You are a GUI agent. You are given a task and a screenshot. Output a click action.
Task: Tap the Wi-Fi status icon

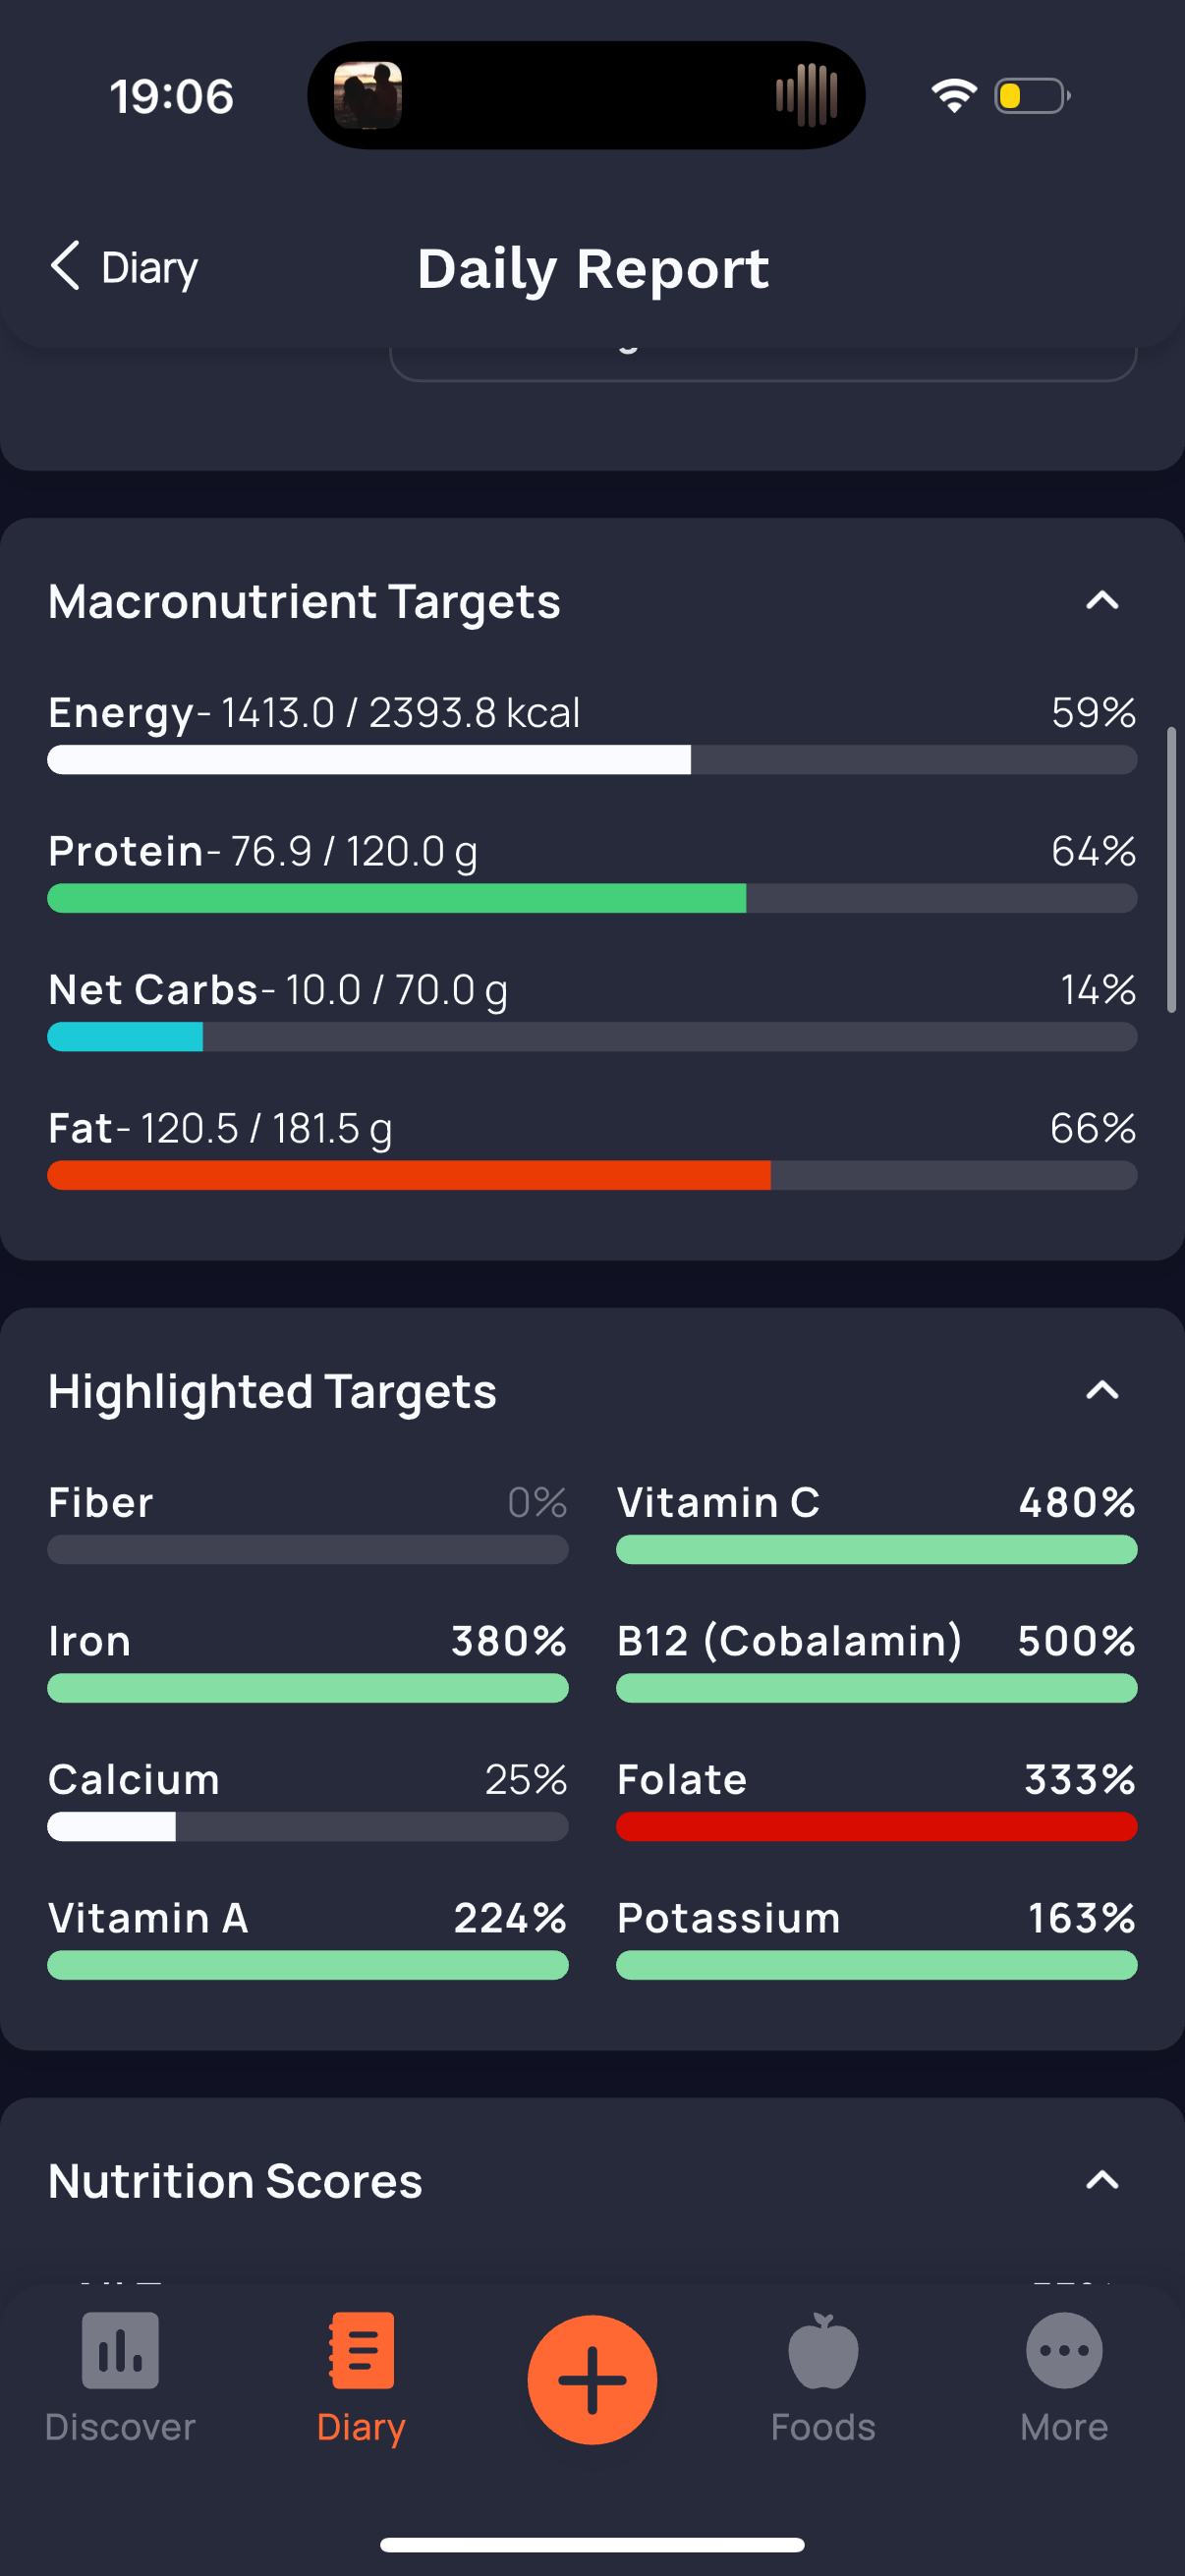coord(953,95)
